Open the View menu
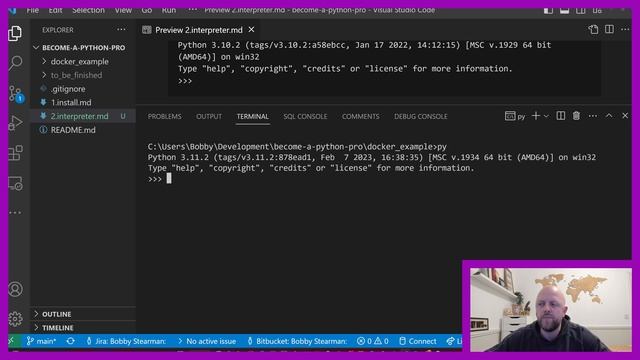Viewport: 640px width, 360px height. [123, 10]
